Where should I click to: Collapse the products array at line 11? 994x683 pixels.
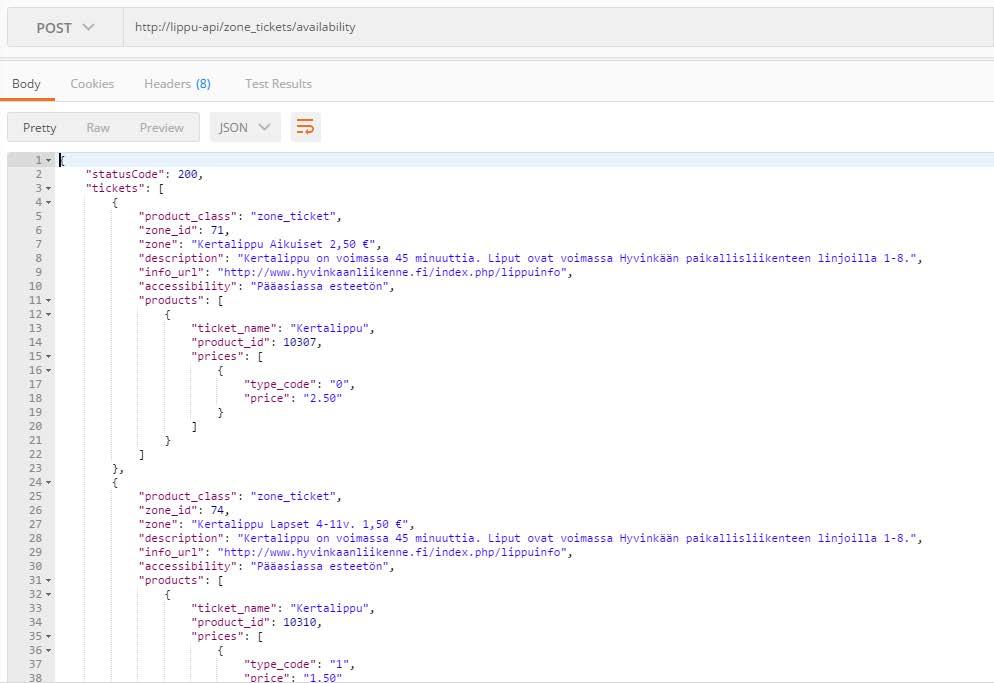click(x=49, y=301)
